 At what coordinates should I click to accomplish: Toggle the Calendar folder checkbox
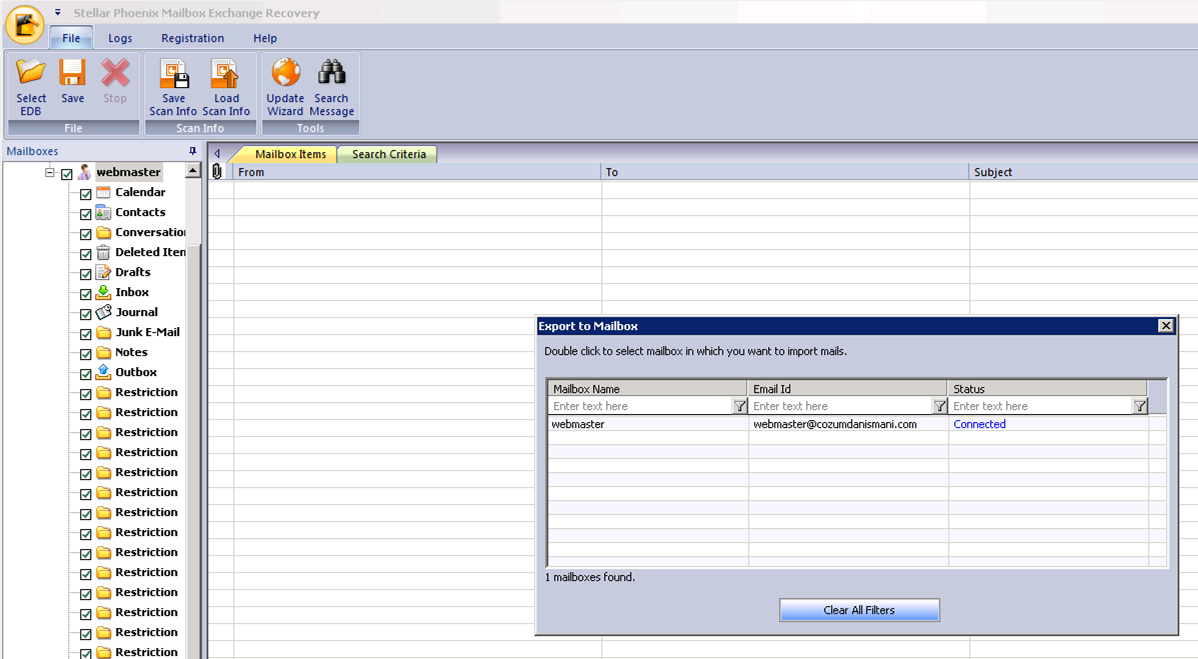point(86,194)
